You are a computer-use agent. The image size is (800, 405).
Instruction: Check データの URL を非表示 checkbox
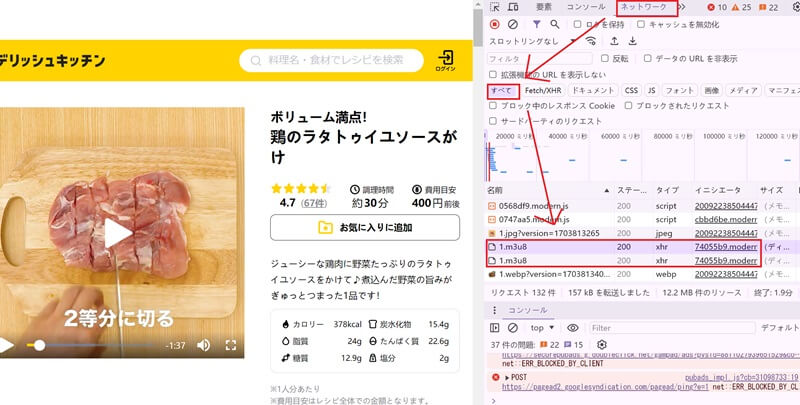point(647,58)
